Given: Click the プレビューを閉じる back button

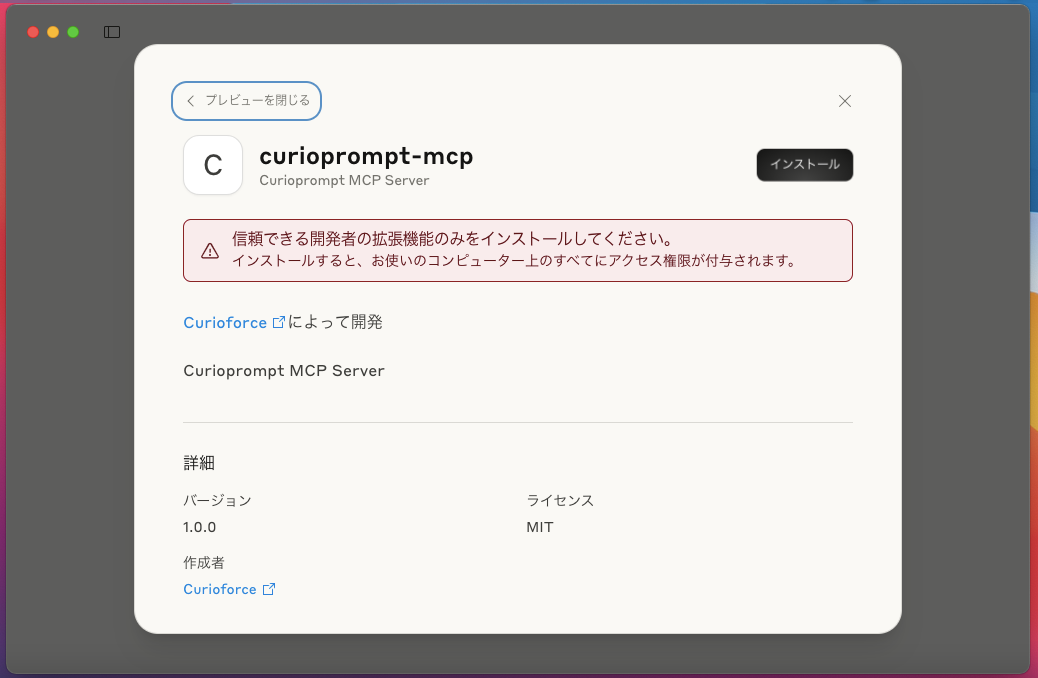Looking at the screenshot, I should coord(246,101).
